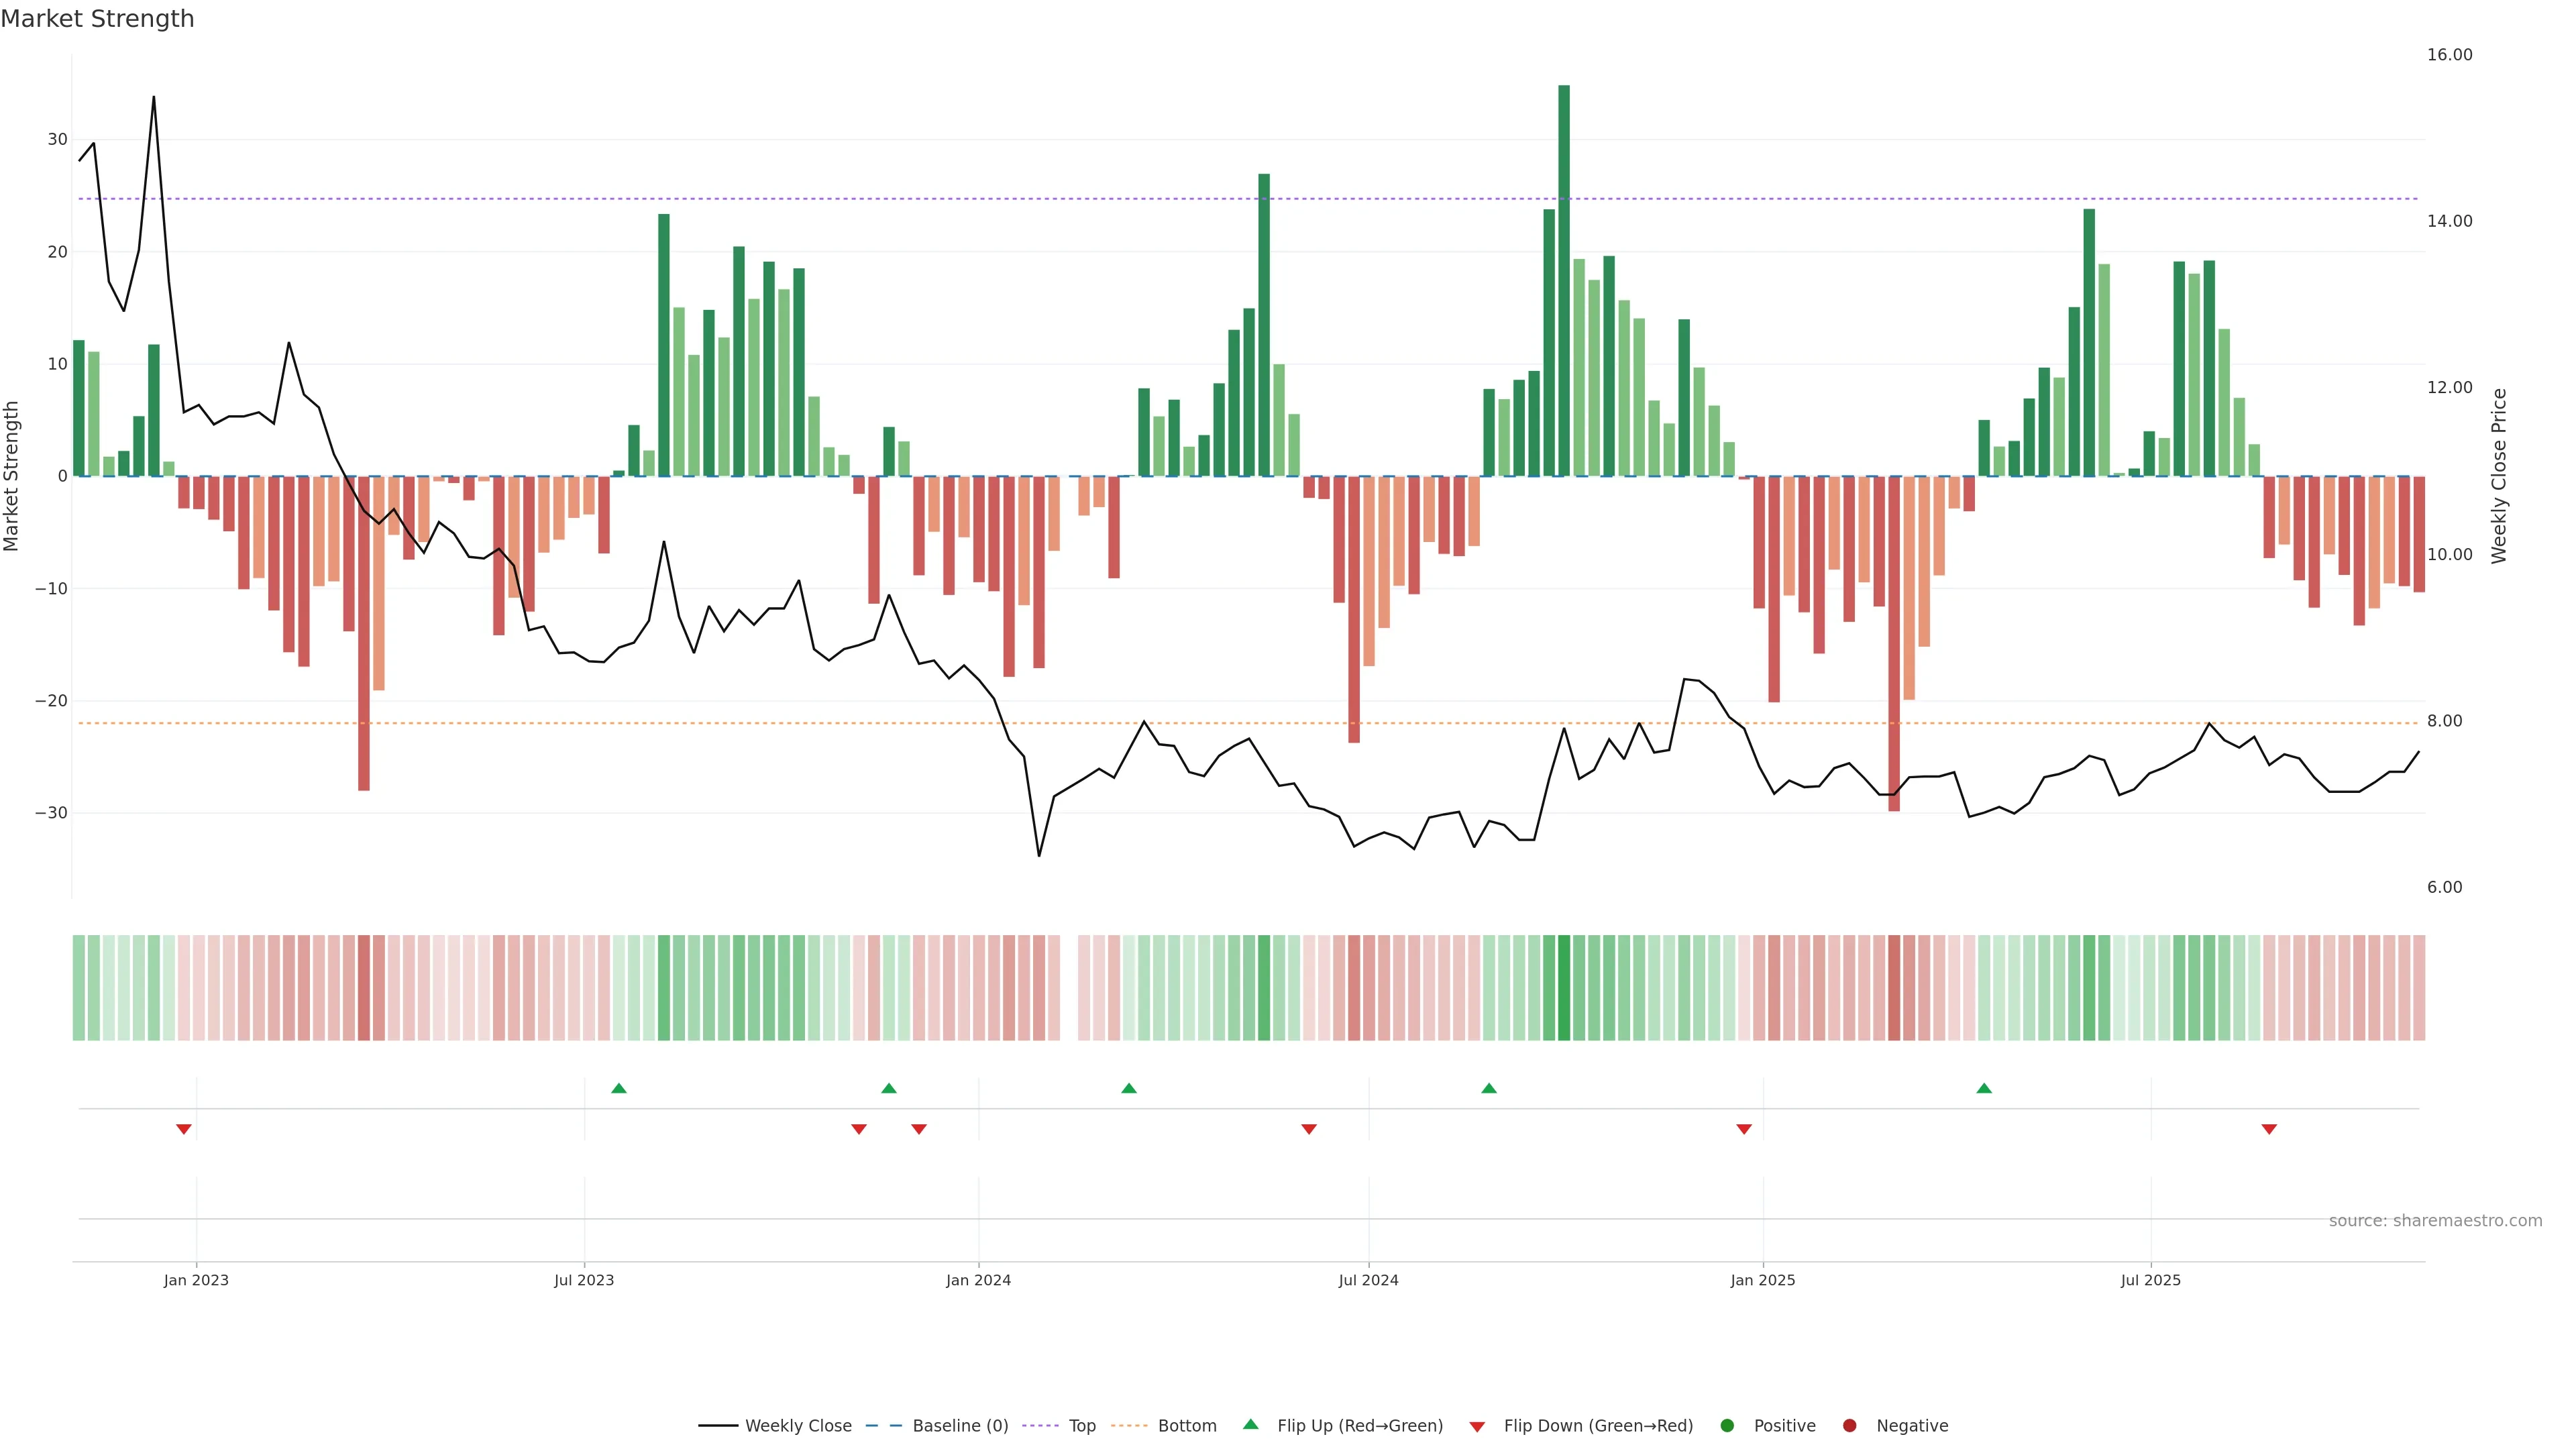Click the Jan 2024 x-axis label
This screenshot has width=2576, height=1449.
(x=978, y=1280)
